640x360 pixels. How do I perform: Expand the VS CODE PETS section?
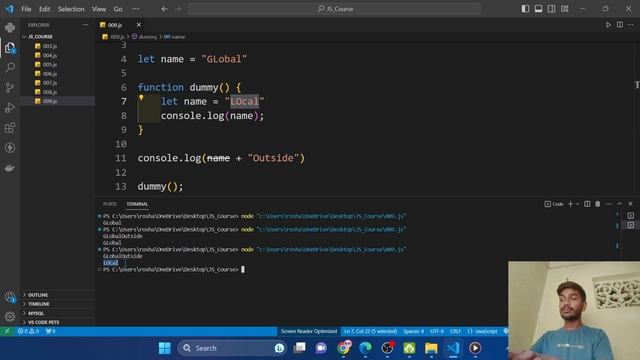[58, 322]
